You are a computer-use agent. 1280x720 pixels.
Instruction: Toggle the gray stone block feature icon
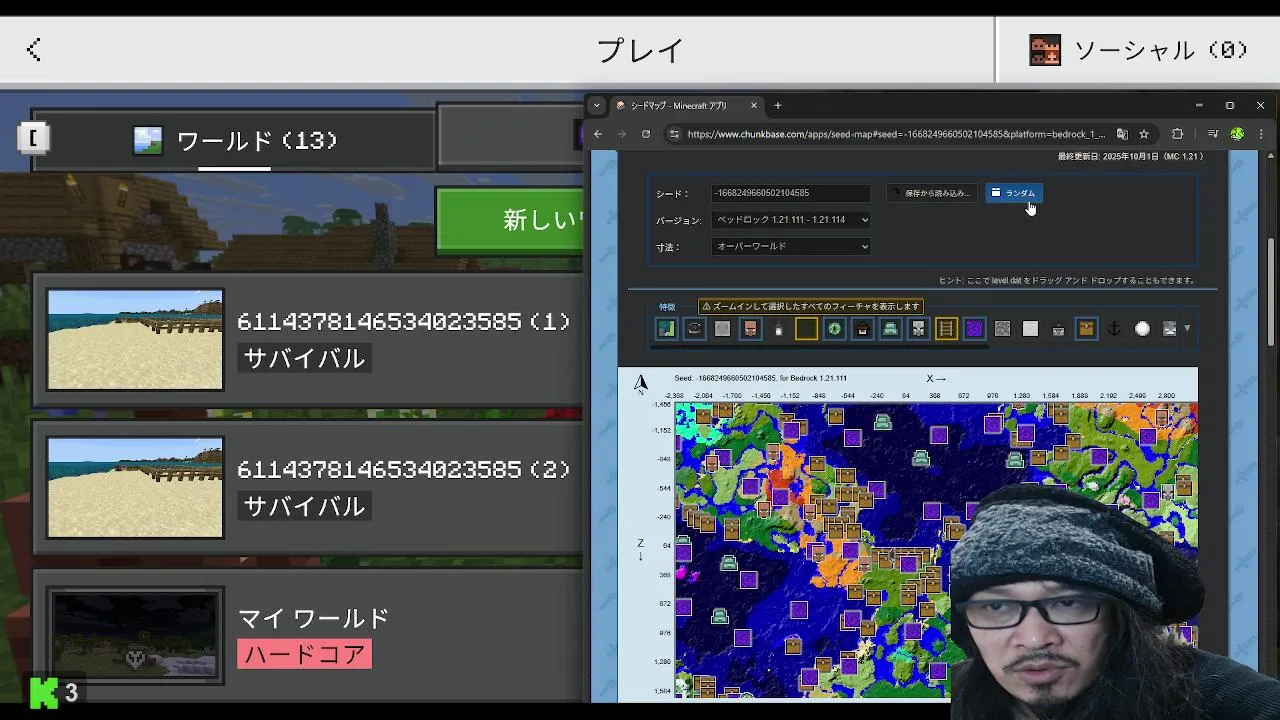722,328
